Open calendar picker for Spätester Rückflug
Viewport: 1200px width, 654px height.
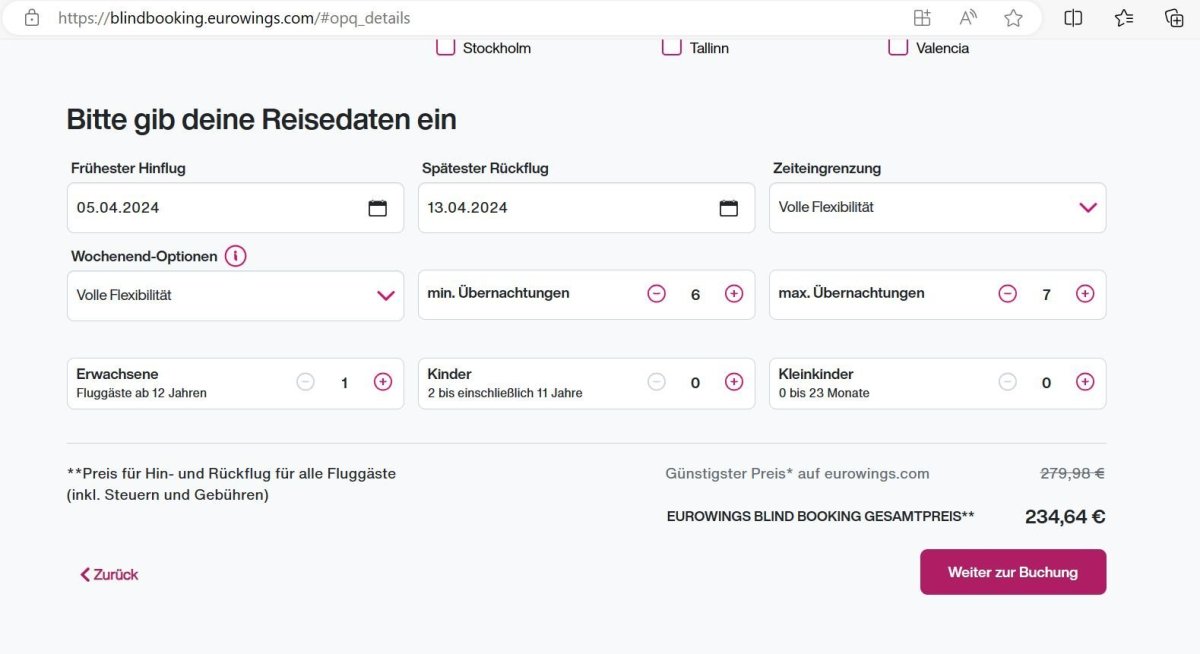click(x=728, y=208)
